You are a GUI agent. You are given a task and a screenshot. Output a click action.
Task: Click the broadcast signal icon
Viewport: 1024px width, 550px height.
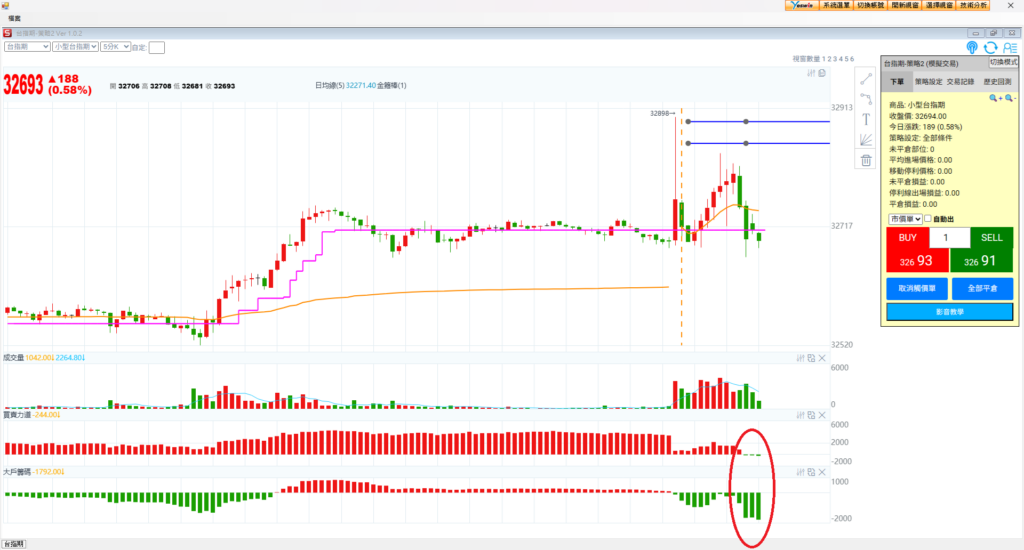[x=972, y=47]
